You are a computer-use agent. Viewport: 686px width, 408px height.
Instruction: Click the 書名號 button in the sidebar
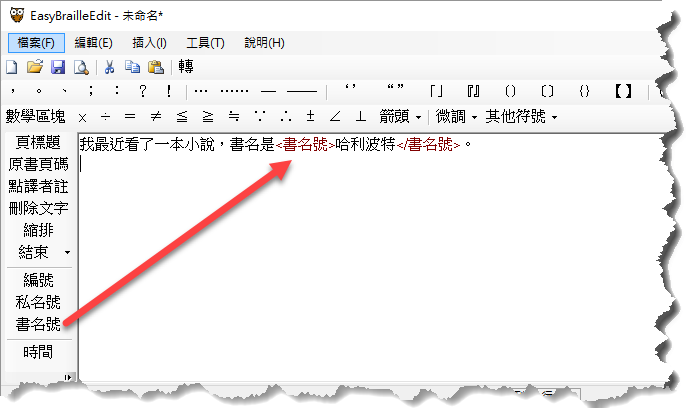[38, 324]
